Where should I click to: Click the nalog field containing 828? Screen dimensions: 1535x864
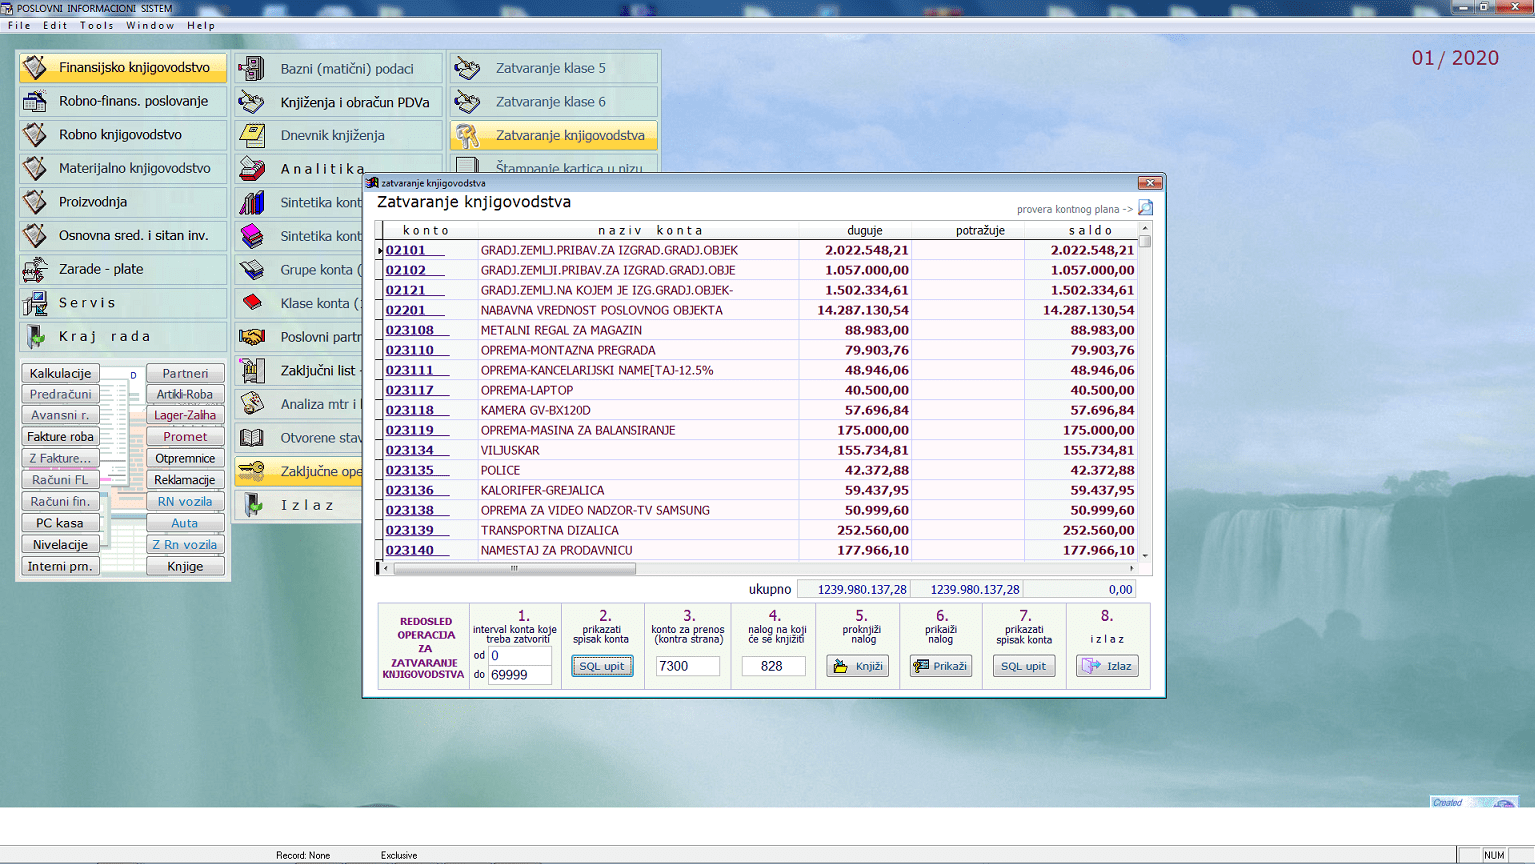(x=773, y=666)
